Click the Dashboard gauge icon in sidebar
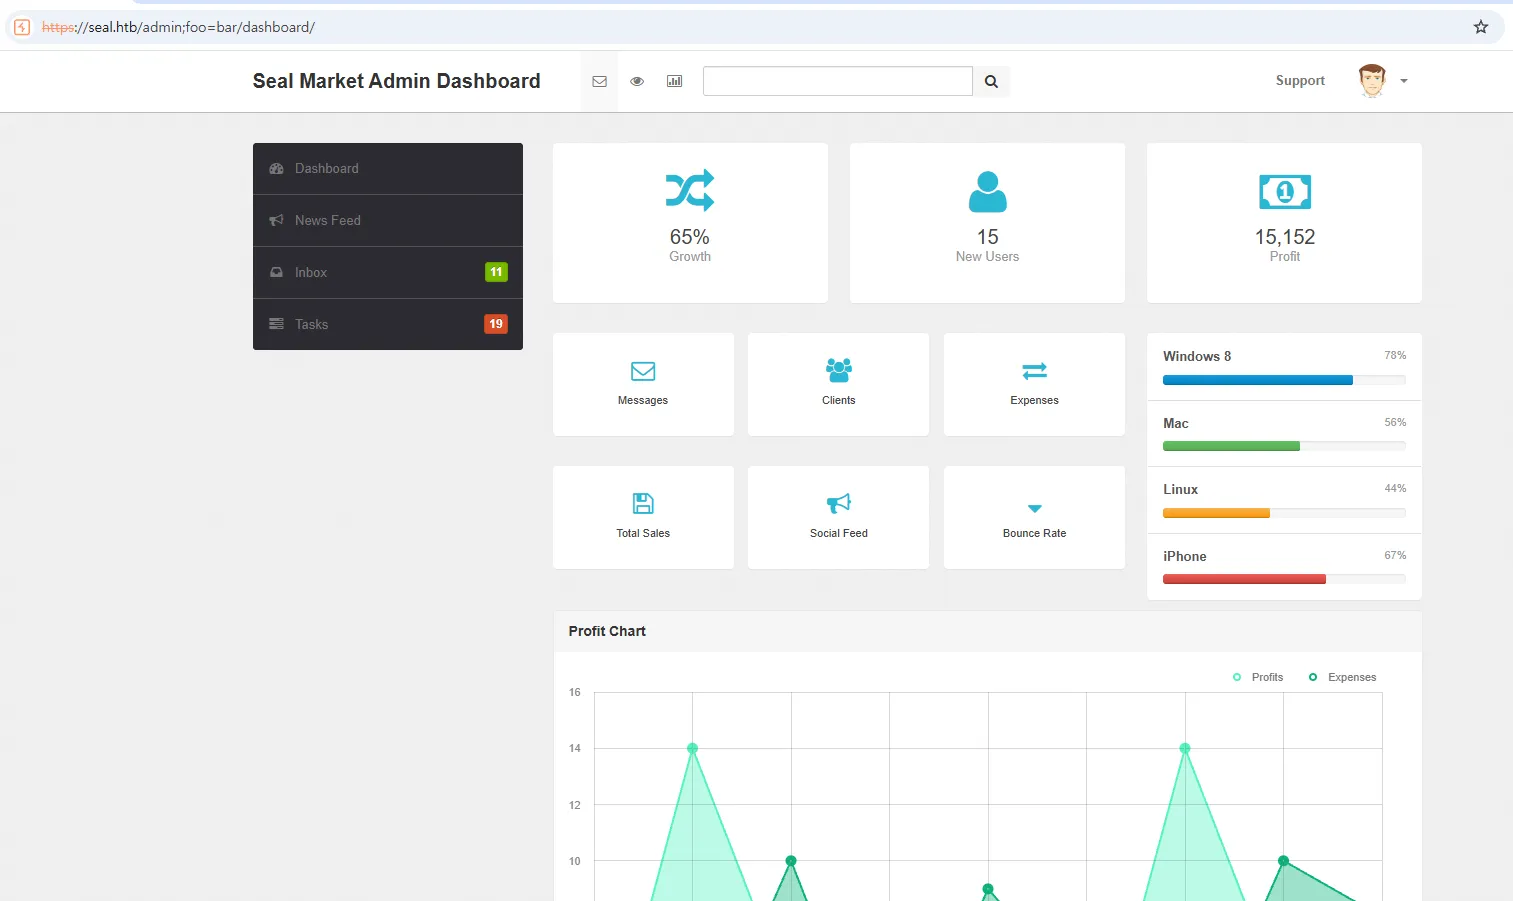This screenshot has height=901, width=1513. click(276, 169)
